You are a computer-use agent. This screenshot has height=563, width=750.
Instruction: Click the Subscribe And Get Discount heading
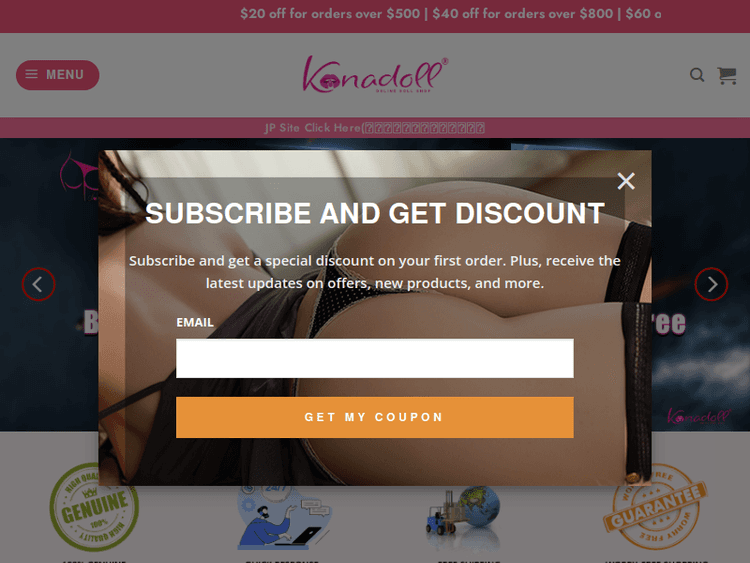pos(375,213)
